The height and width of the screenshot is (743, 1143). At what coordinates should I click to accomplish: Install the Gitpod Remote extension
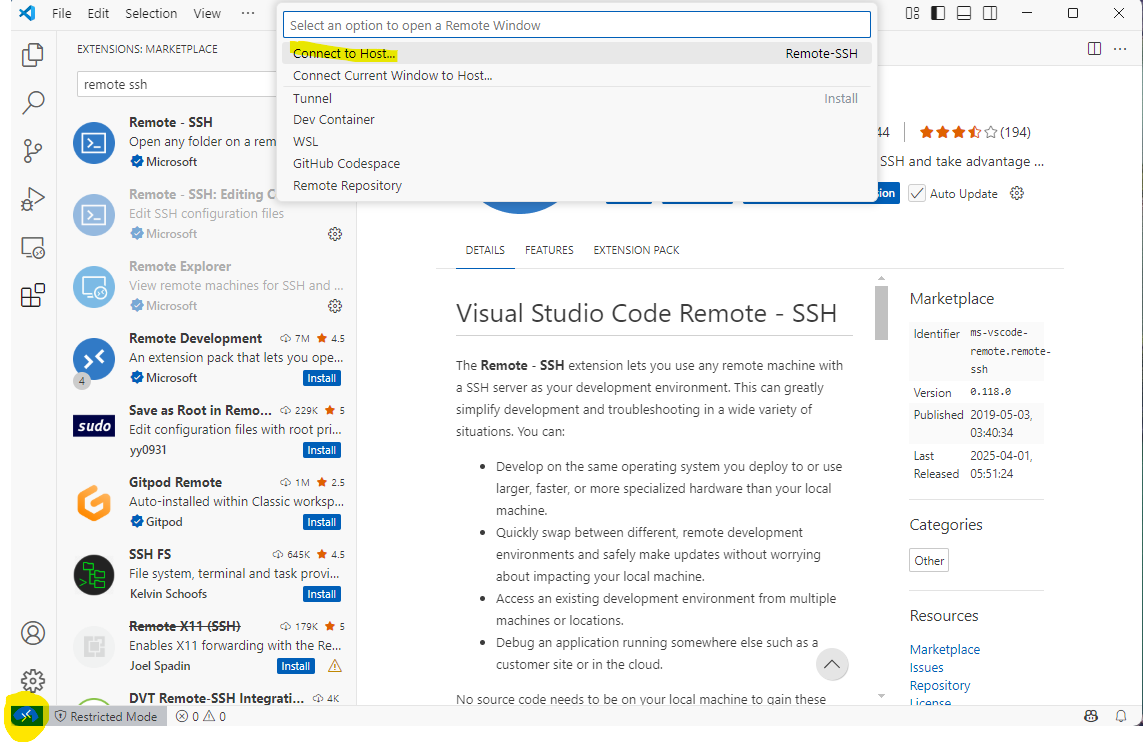(x=321, y=522)
